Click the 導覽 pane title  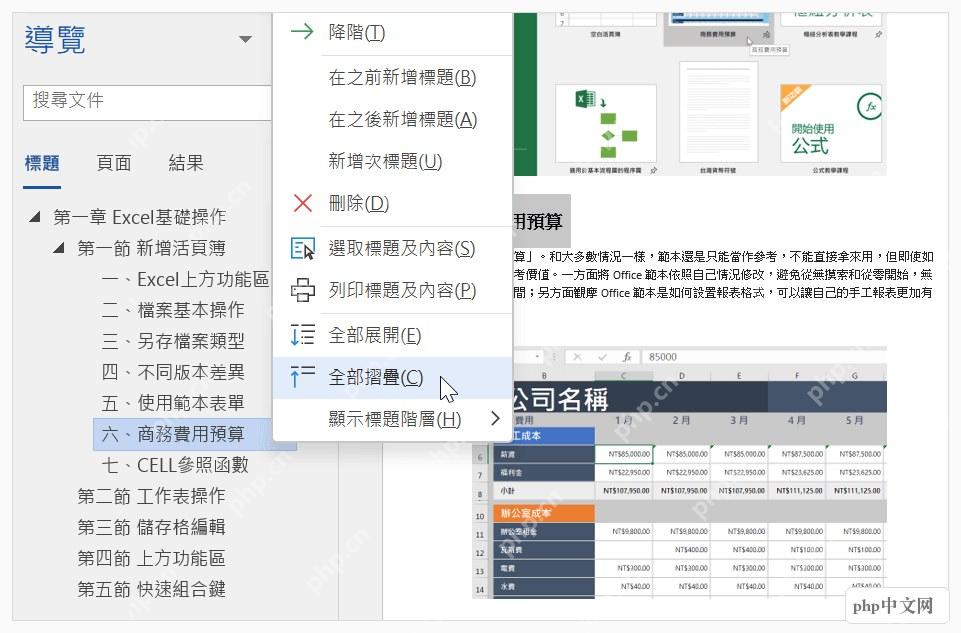pyautogui.click(x=54, y=40)
